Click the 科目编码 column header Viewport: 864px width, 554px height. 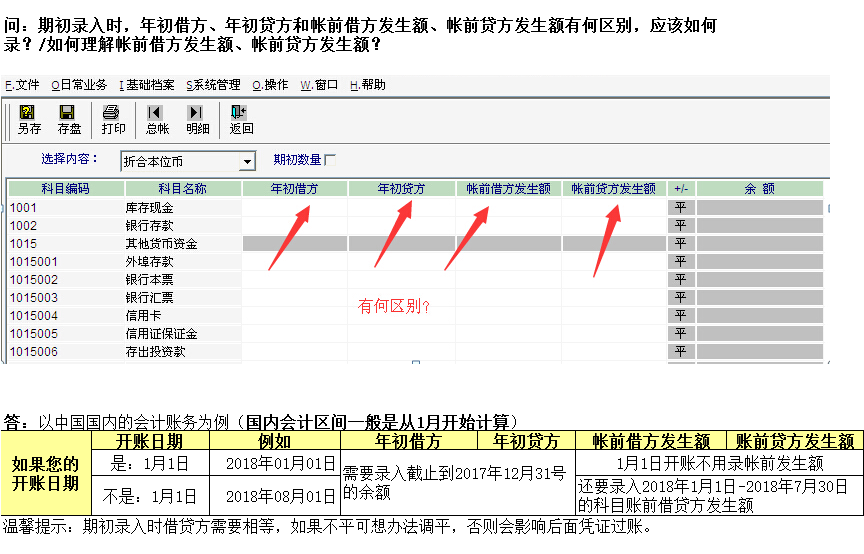(x=66, y=189)
